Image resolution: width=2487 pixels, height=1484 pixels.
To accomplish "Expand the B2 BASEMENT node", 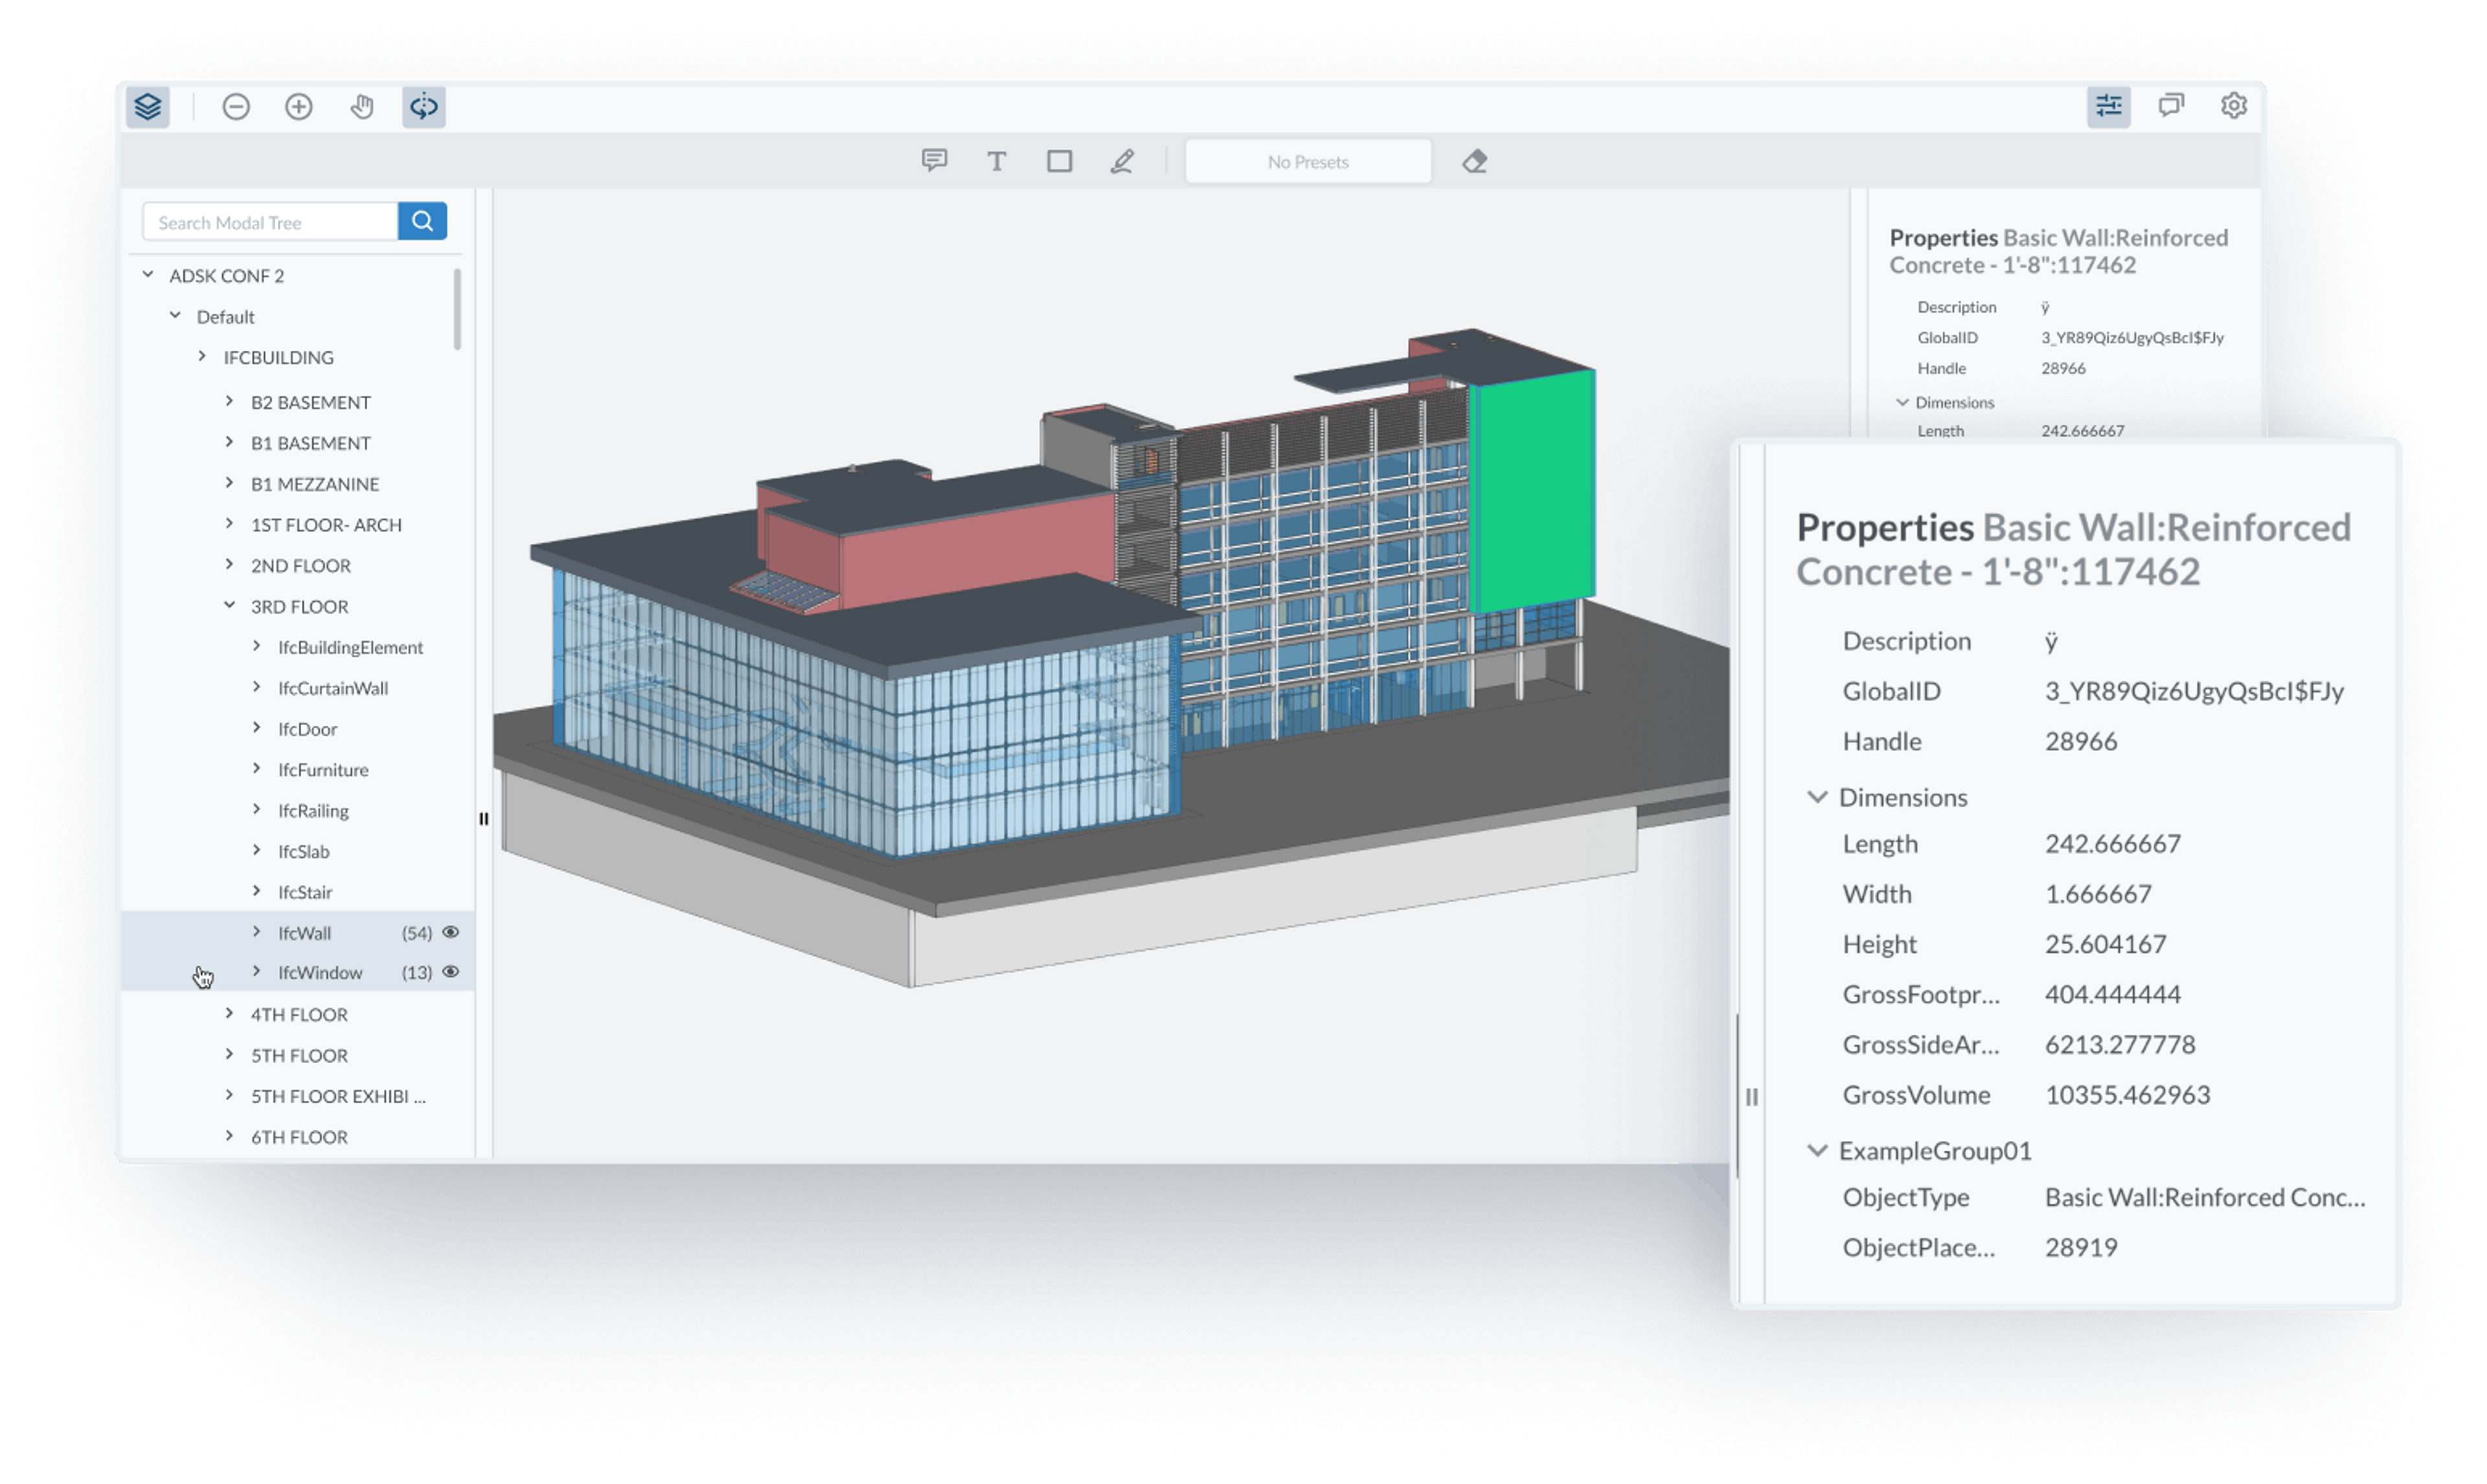I will click(230, 401).
